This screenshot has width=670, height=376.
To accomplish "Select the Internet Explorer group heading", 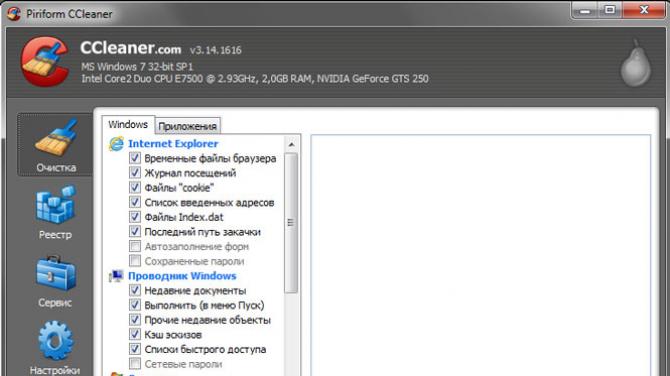I will 173,144.
